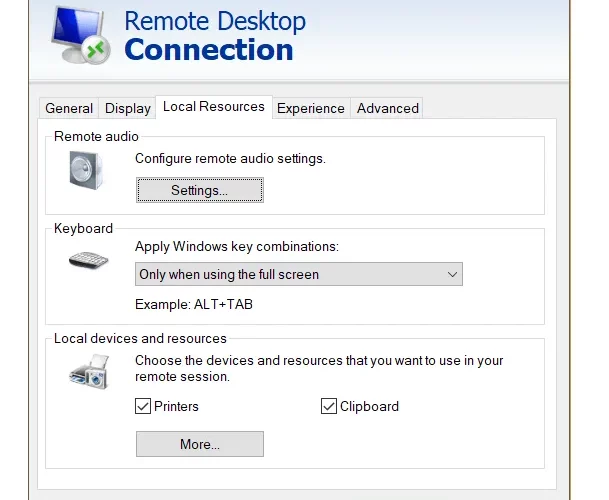
Task: Click the speaker icon in Remote audio
Action: tap(86, 170)
